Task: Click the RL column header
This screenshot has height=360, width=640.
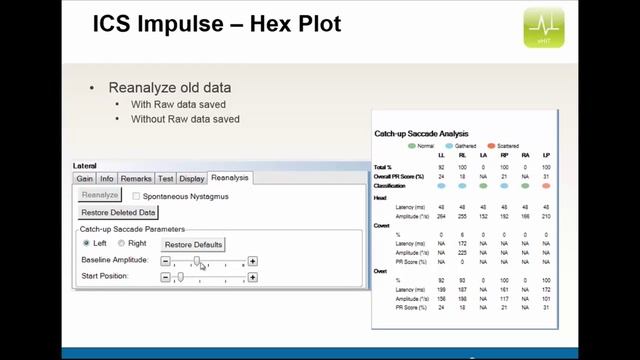Action: (462, 156)
